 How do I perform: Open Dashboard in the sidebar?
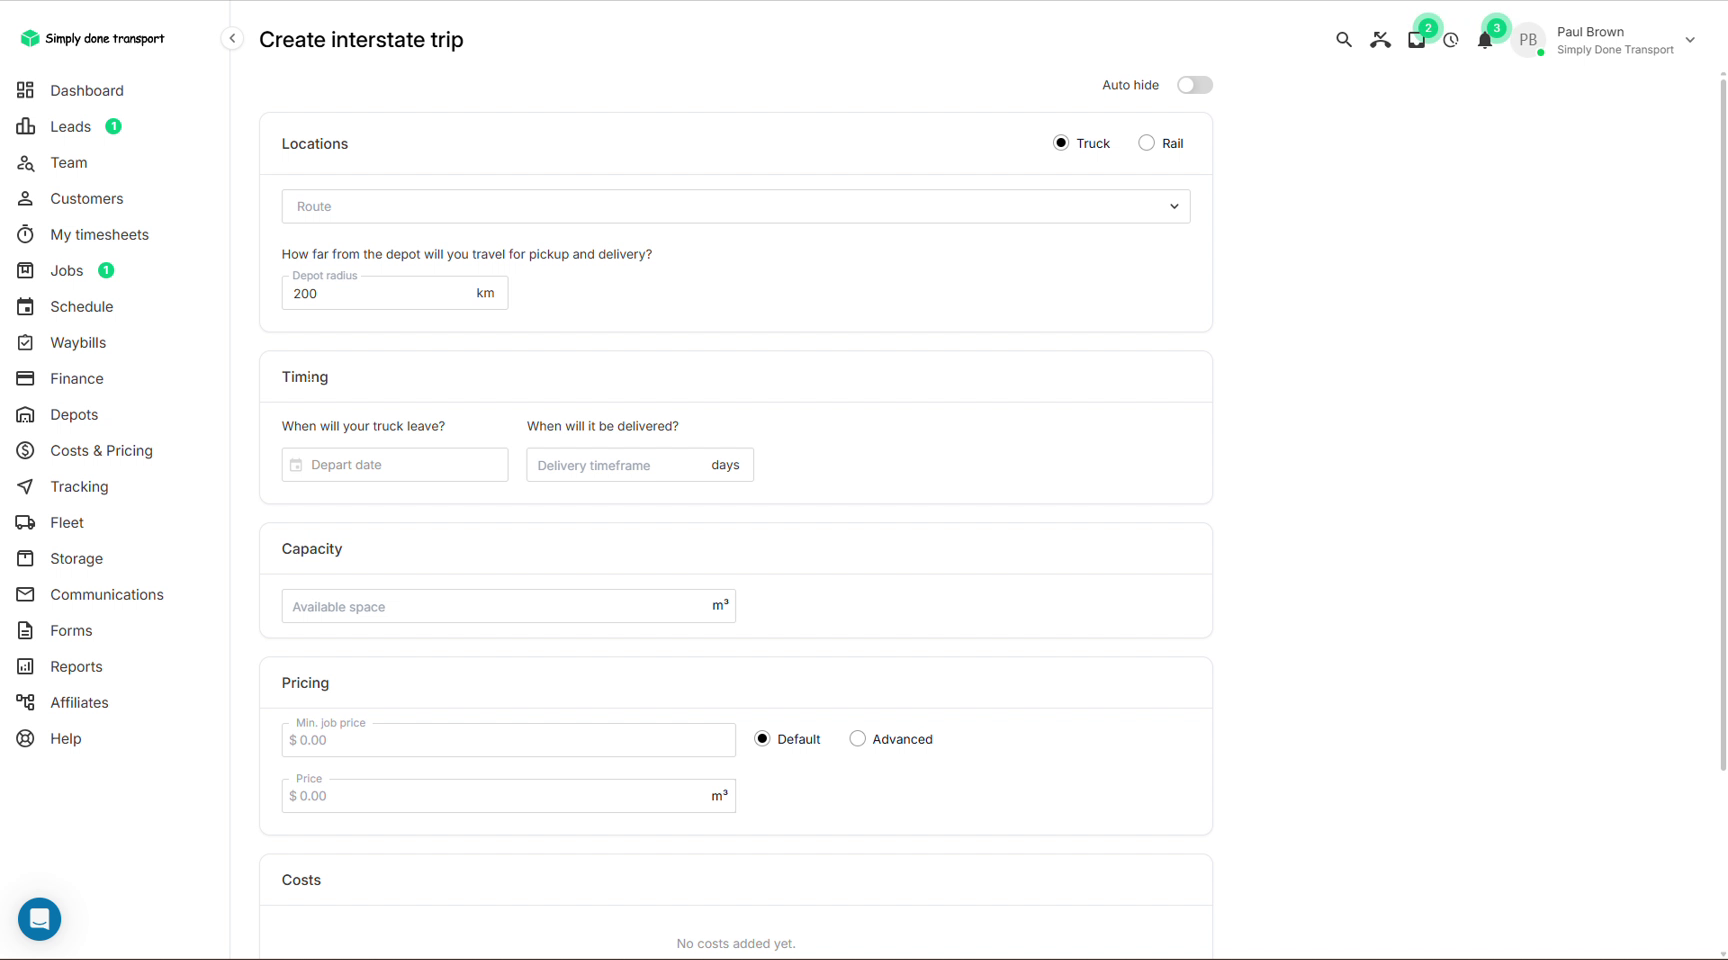87,90
